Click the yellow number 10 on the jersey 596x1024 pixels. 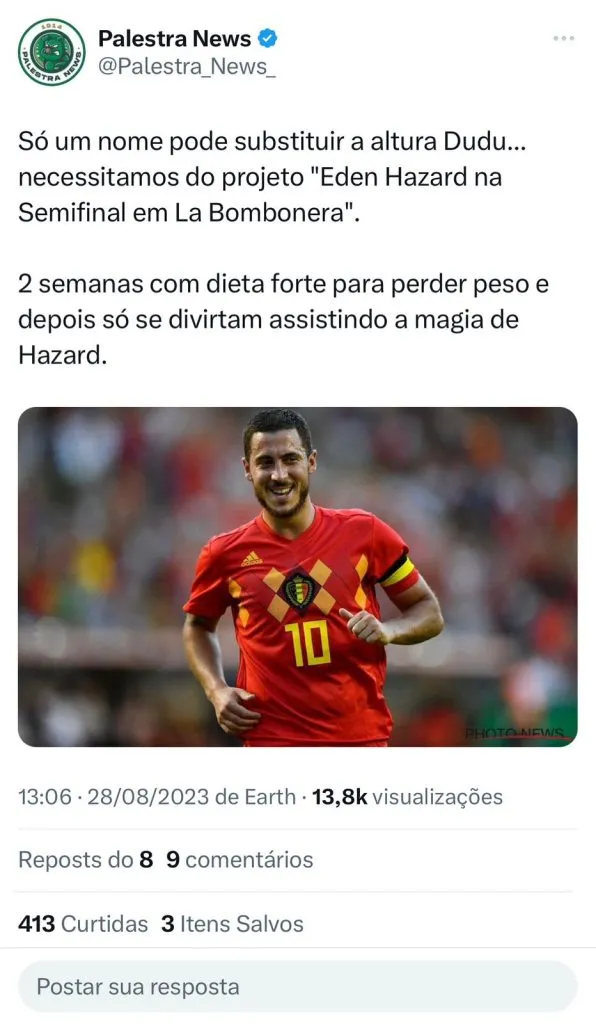(307, 643)
